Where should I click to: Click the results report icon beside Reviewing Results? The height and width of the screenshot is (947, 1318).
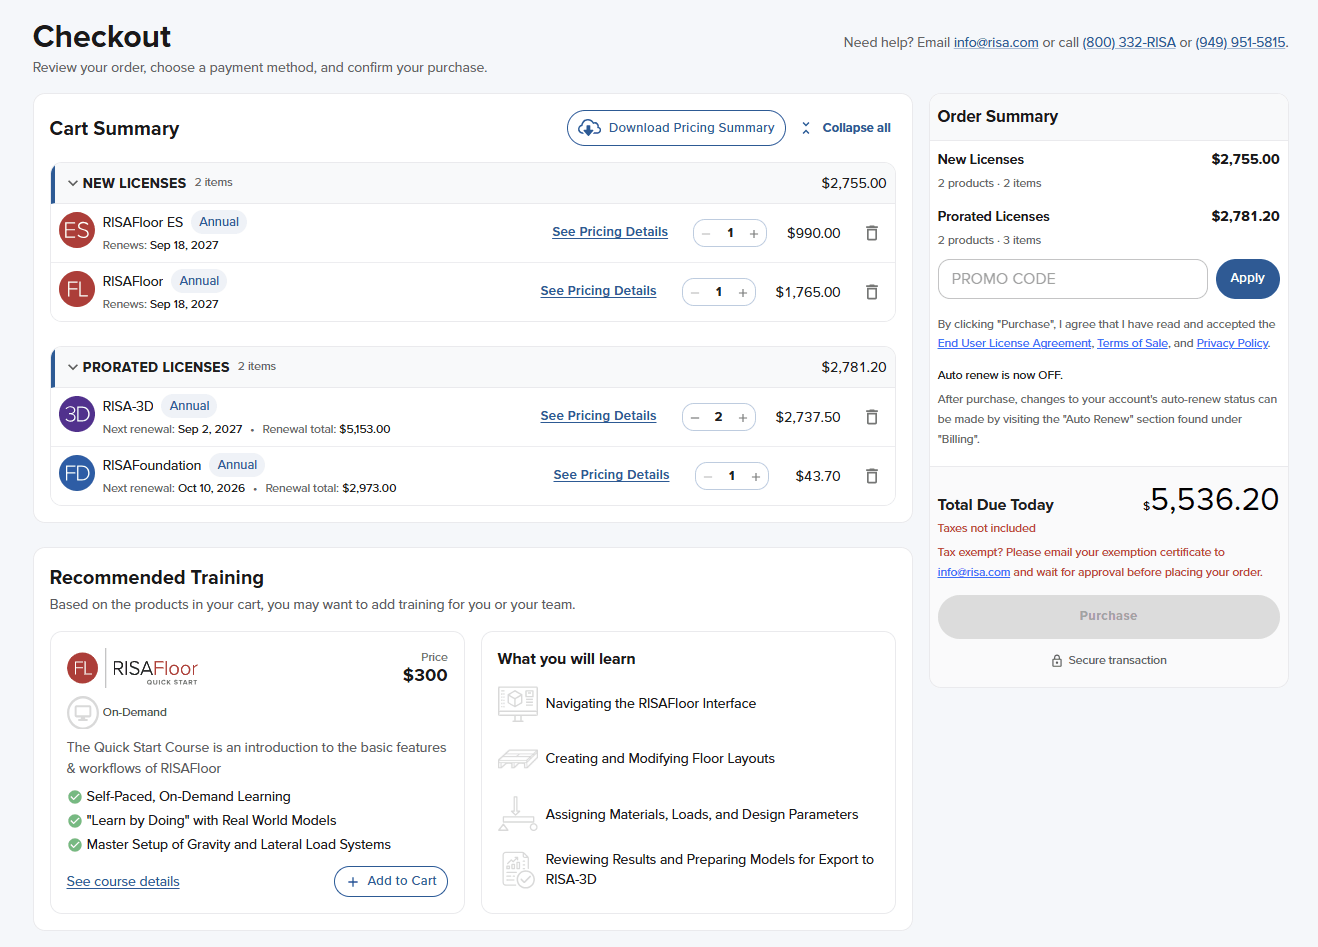click(518, 869)
